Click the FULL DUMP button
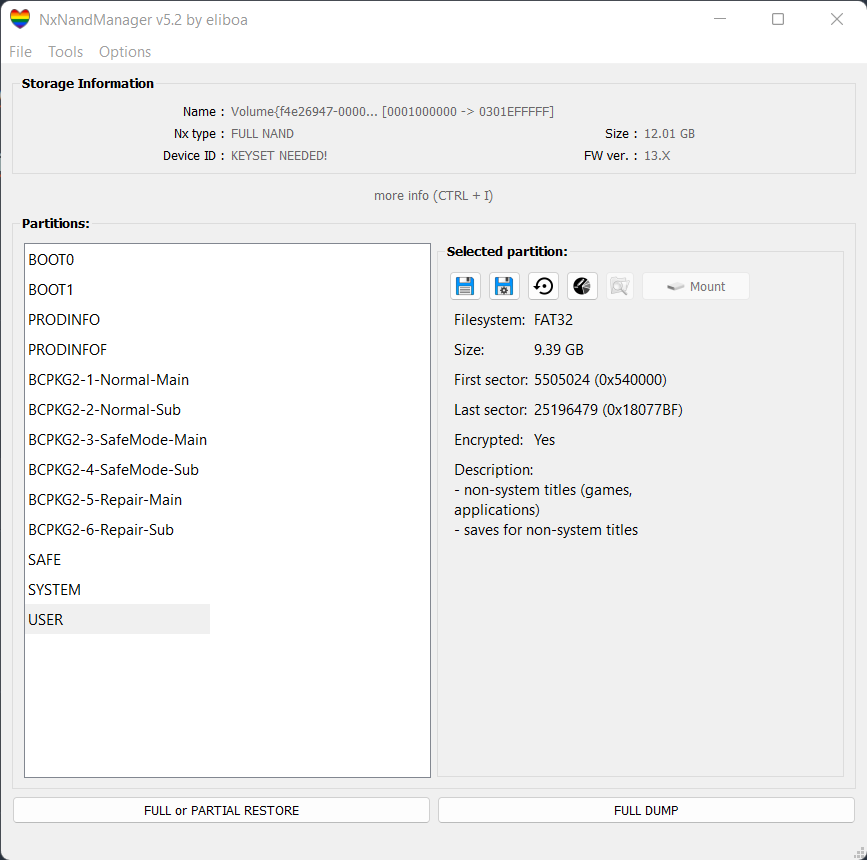 [646, 810]
